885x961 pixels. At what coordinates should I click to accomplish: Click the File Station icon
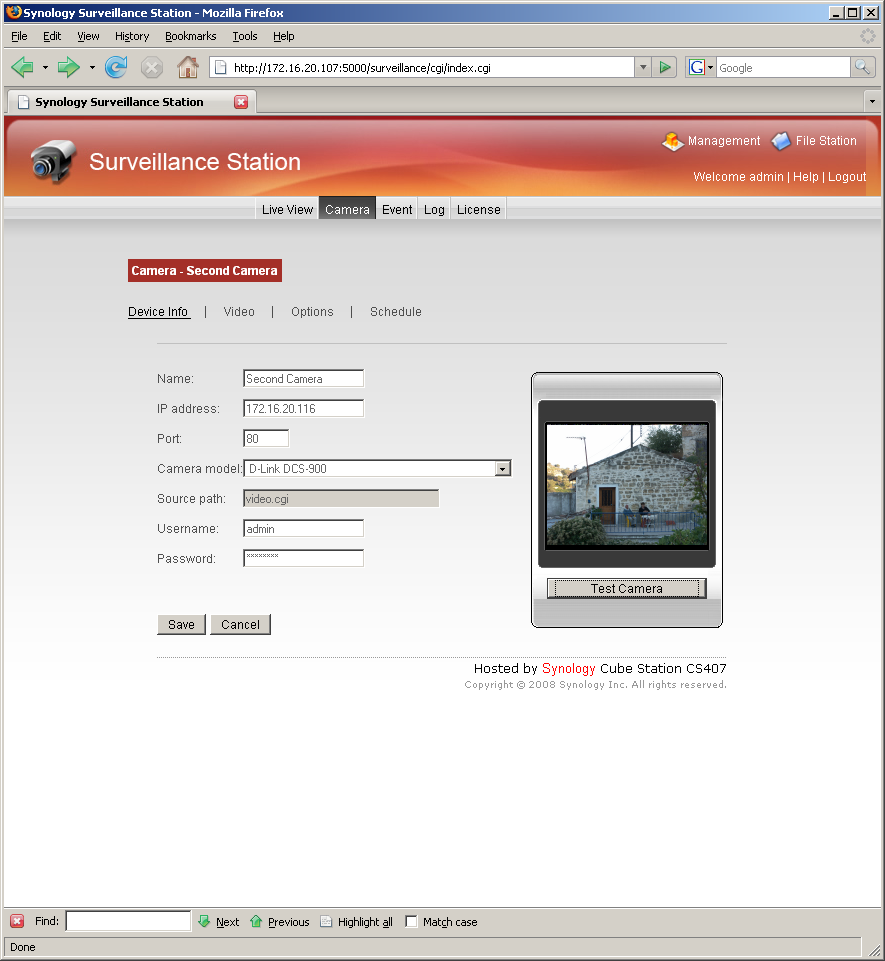[x=781, y=141]
